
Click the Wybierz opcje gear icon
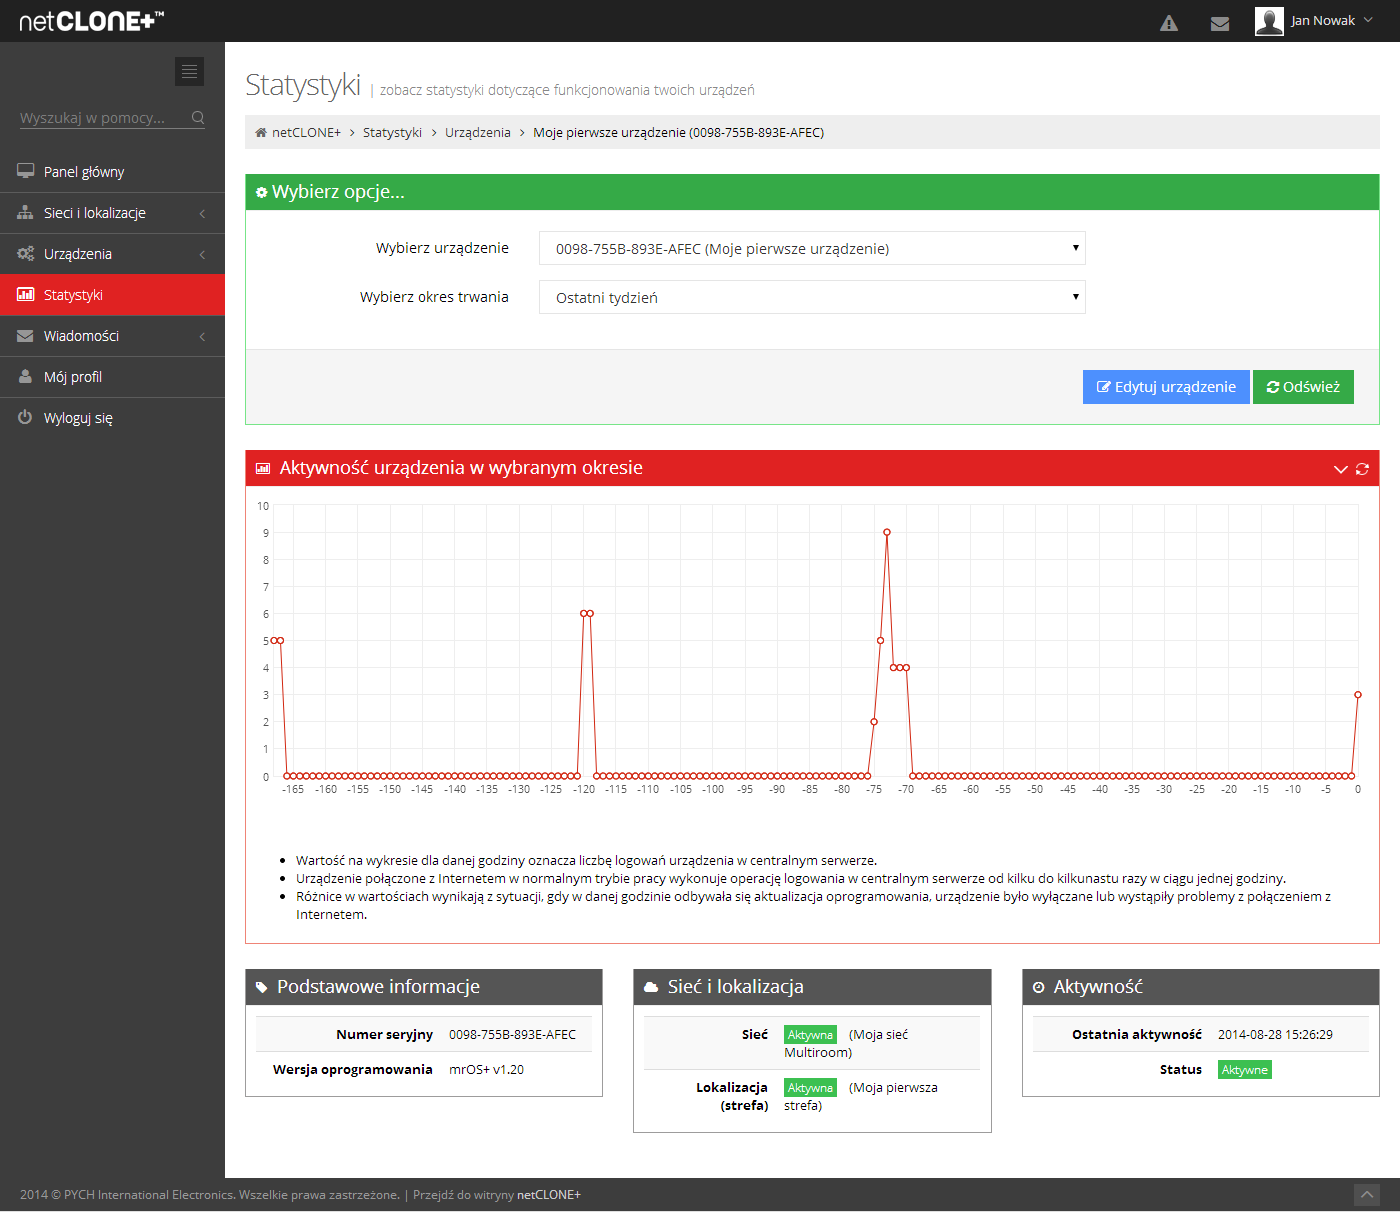(x=261, y=192)
